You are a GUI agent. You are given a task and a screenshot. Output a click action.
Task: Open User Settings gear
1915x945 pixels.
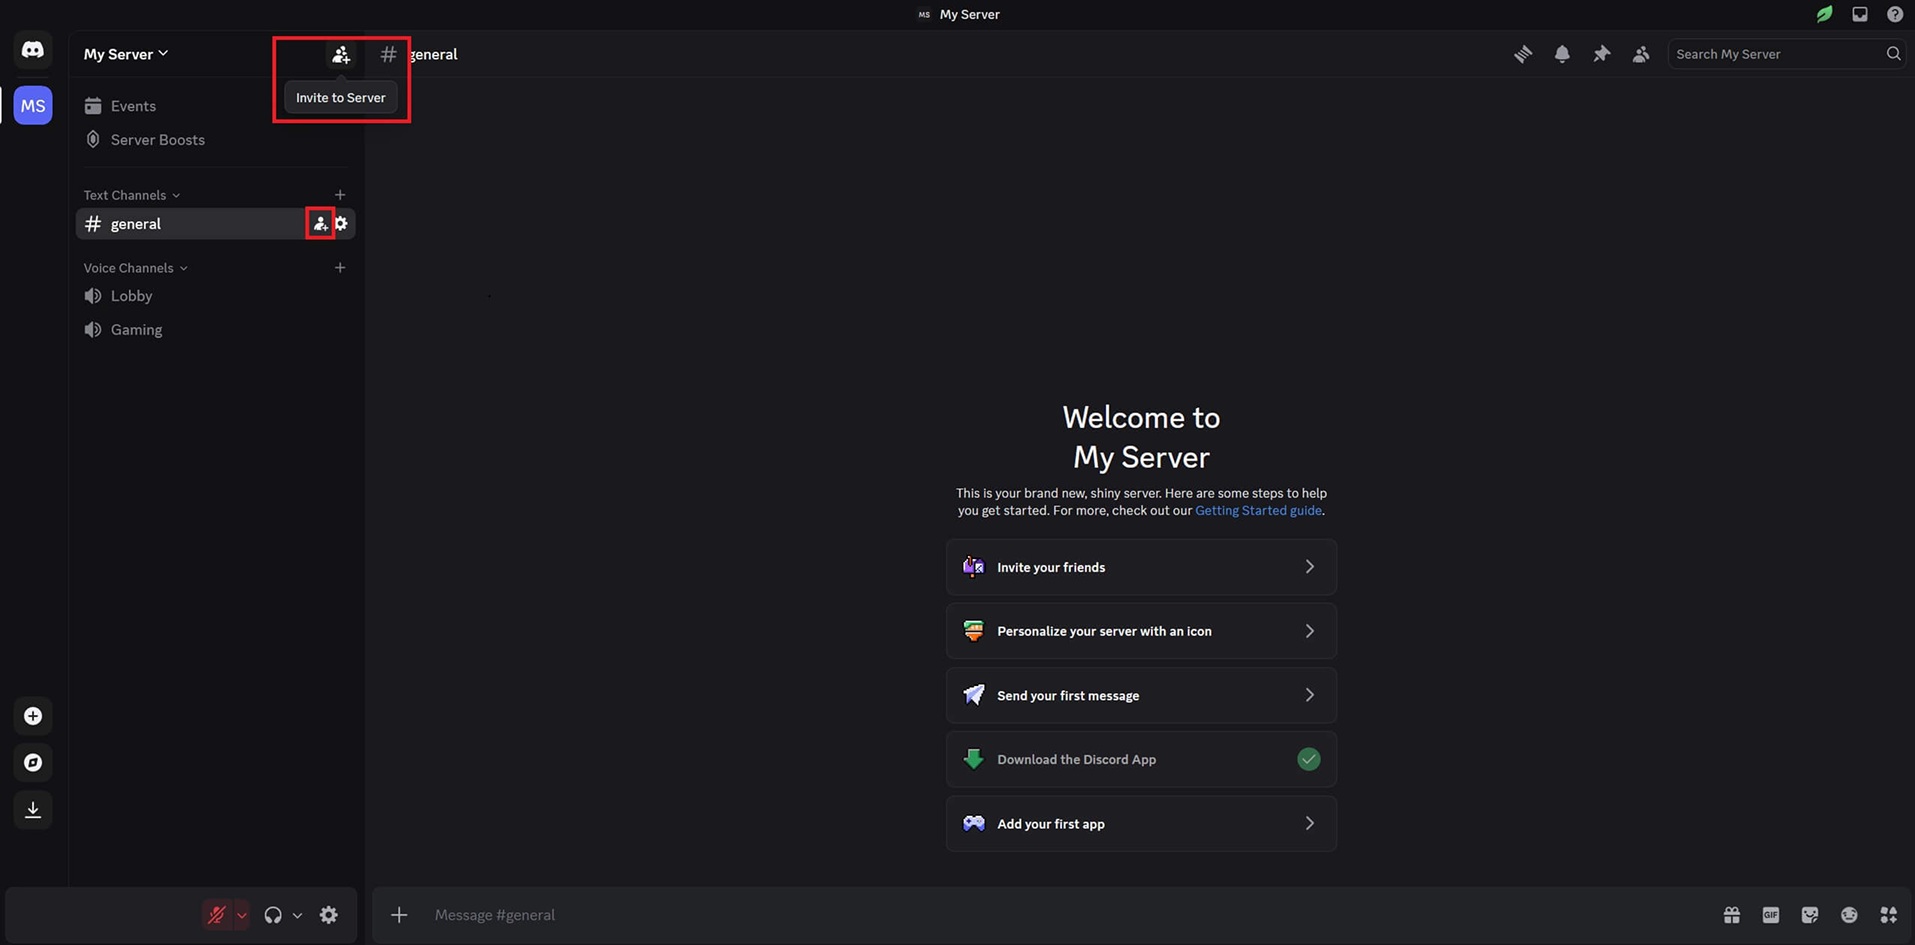[x=329, y=915]
